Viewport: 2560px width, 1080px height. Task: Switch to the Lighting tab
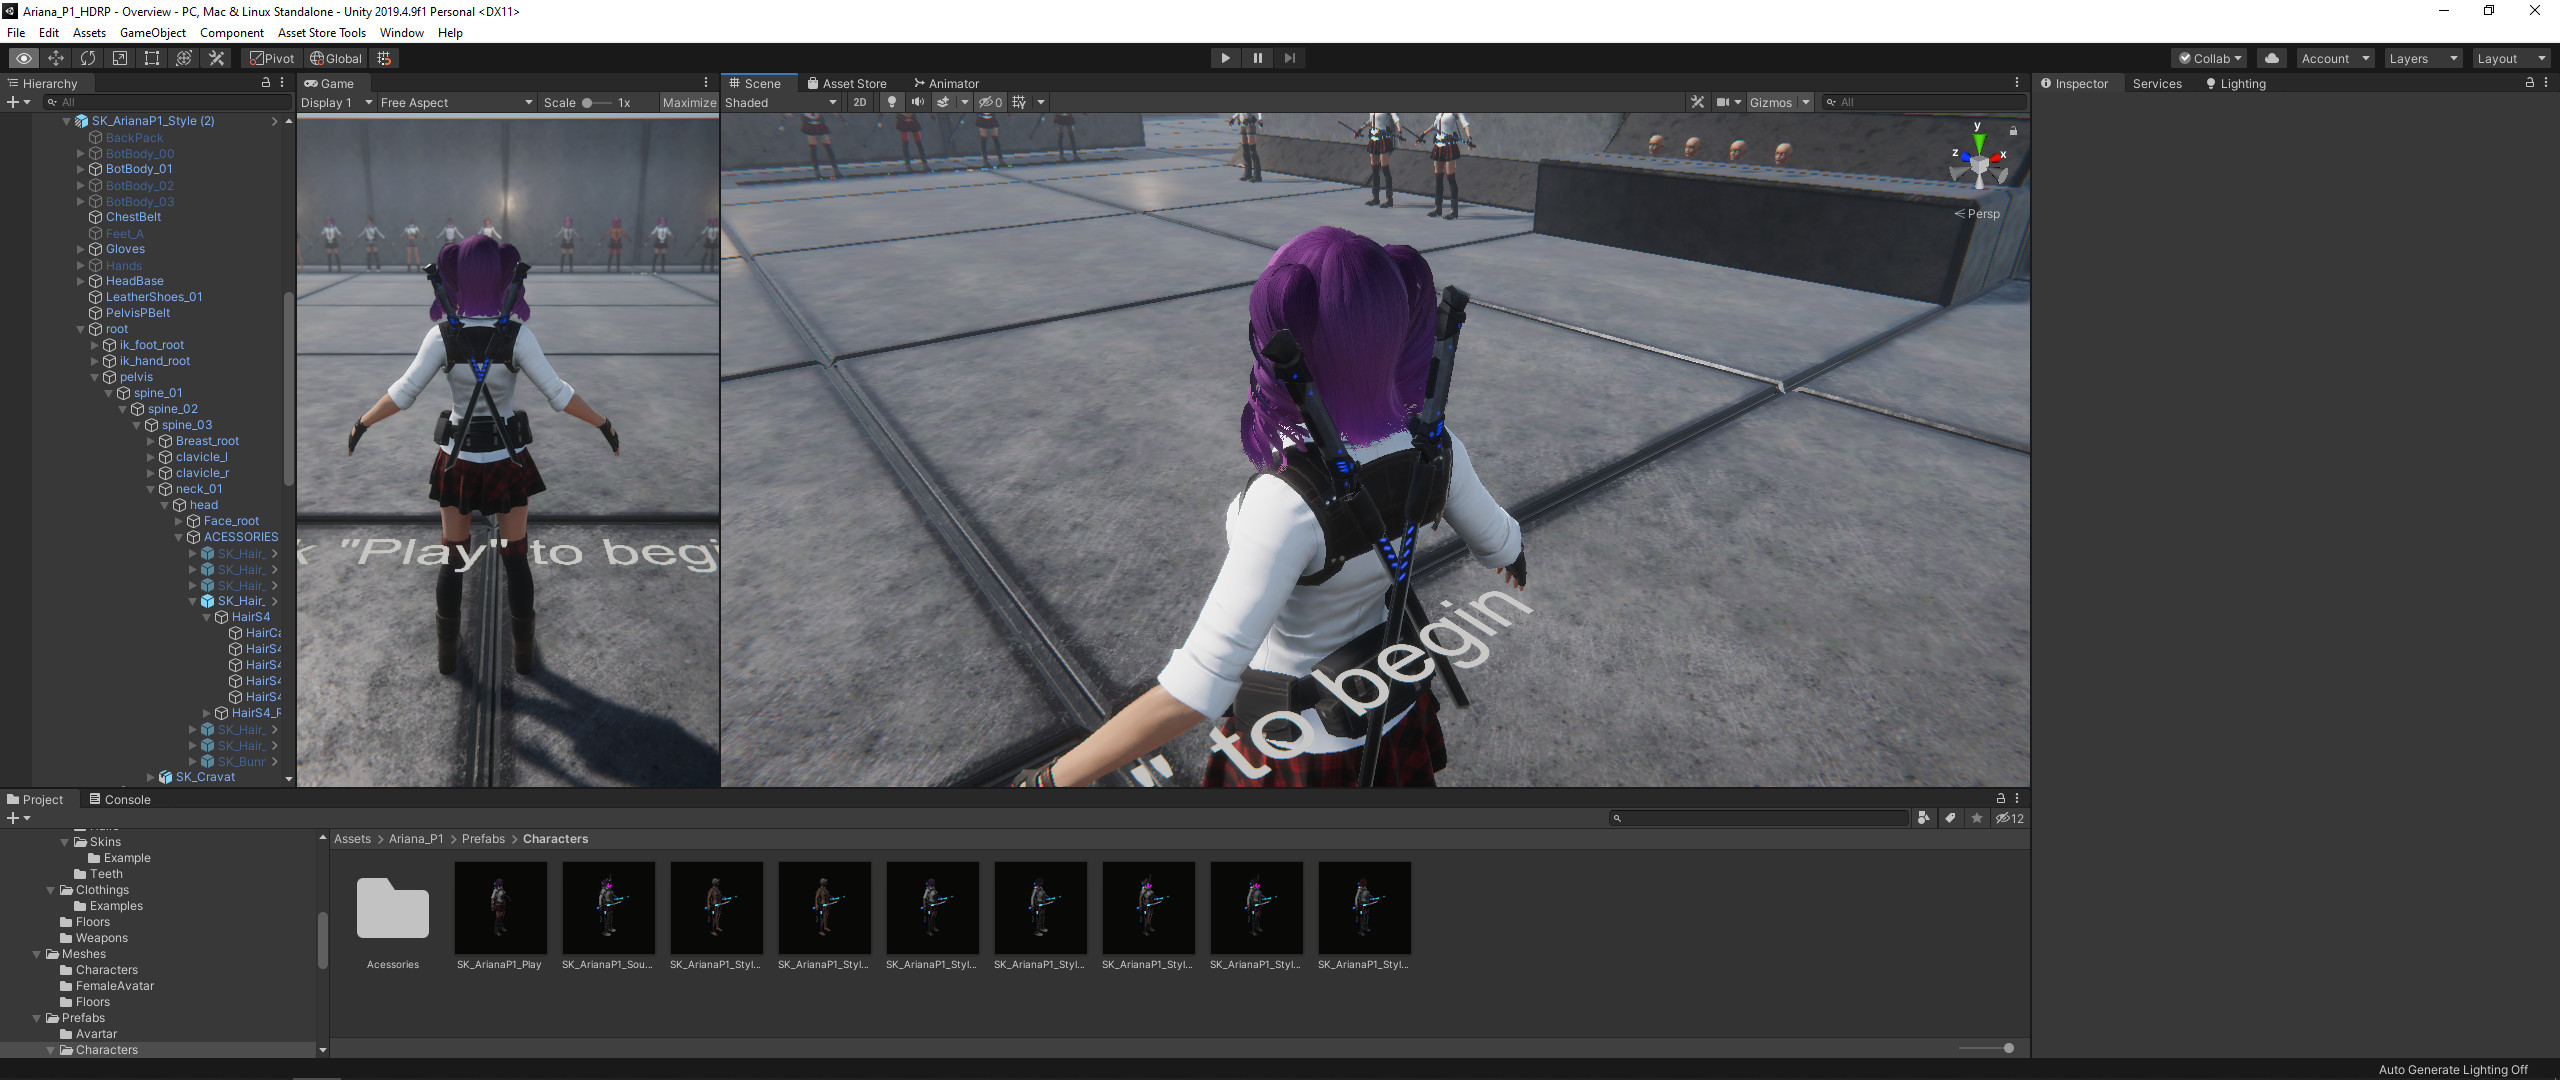coord(2236,83)
